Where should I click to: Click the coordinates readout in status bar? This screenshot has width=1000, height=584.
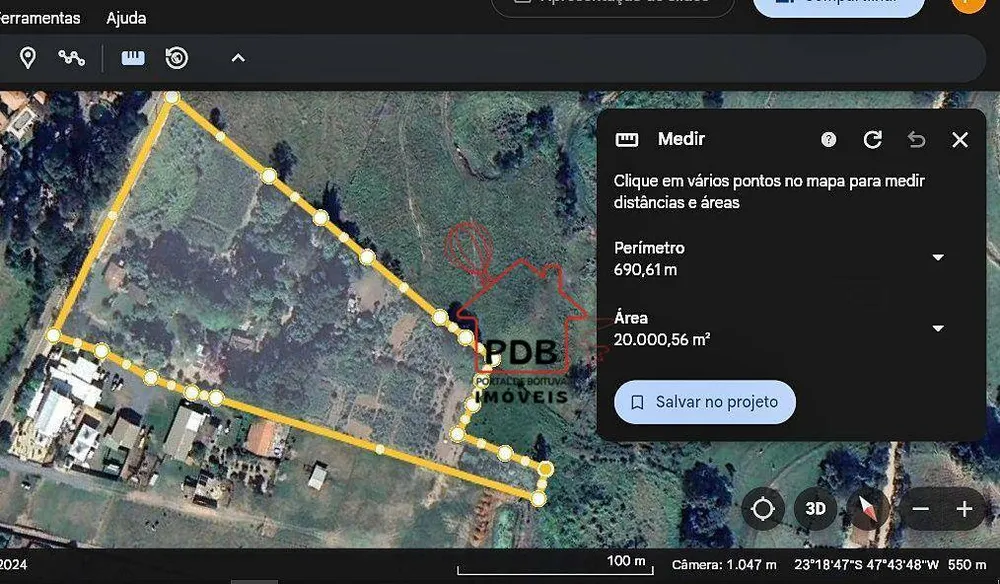point(866,565)
